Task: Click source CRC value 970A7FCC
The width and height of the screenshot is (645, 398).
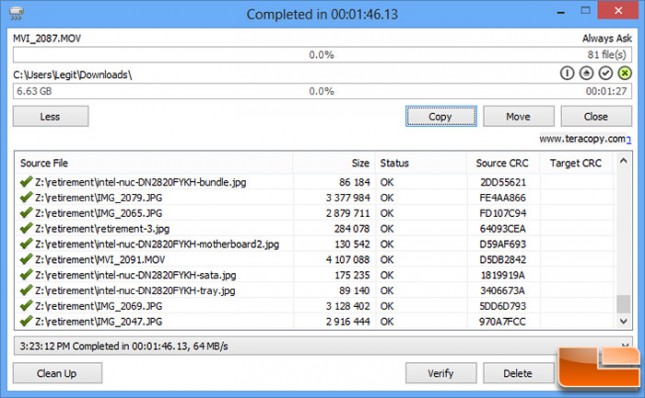Action: pos(503,322)
